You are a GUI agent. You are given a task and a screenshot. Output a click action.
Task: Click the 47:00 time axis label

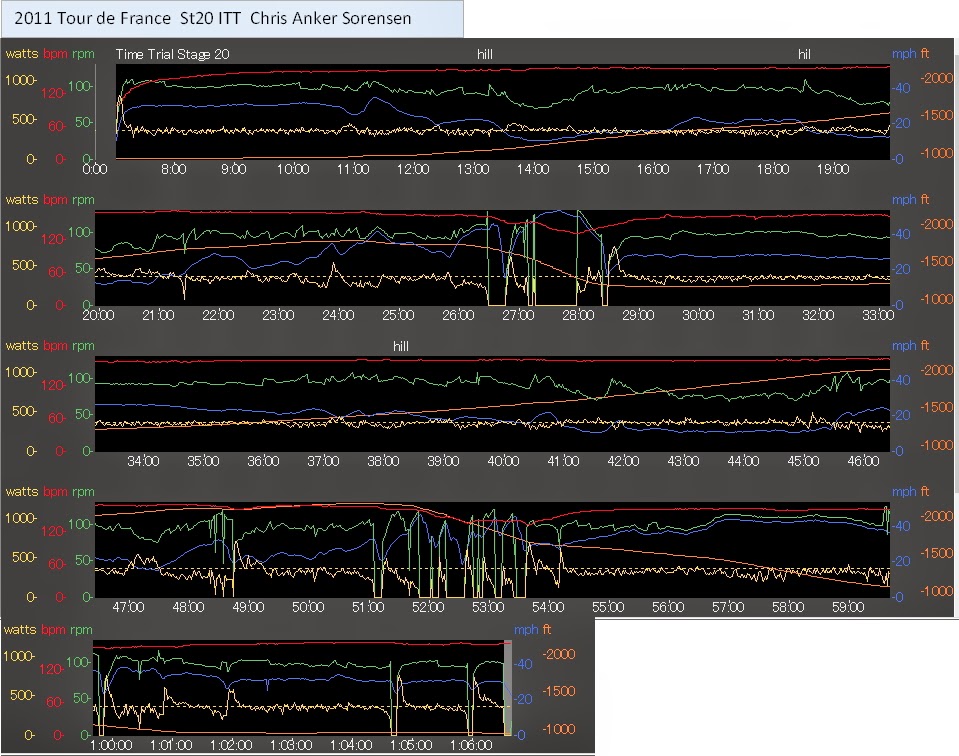[x=128, y=607]
